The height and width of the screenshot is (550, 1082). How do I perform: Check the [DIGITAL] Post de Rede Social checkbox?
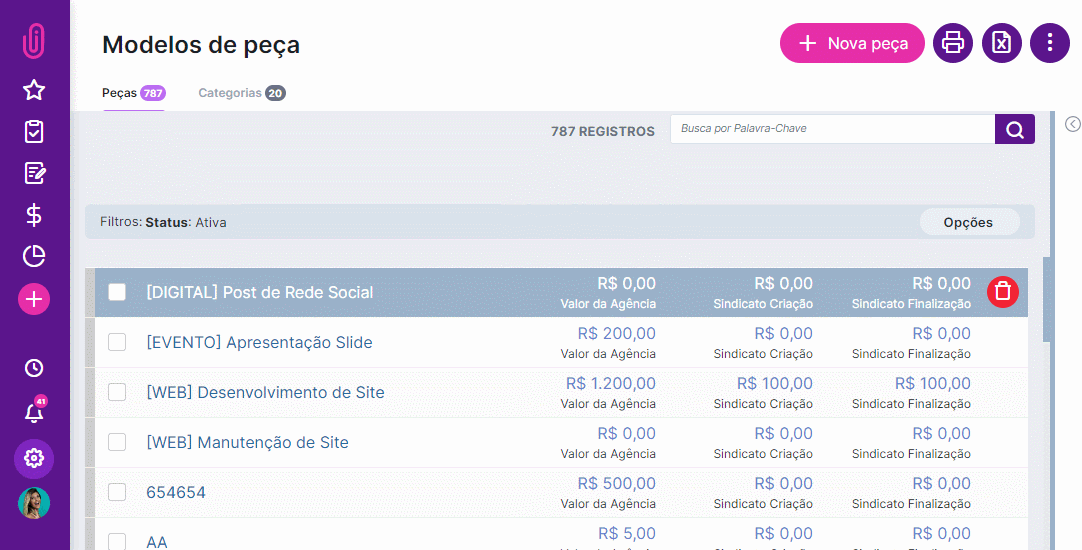point(117,292)
